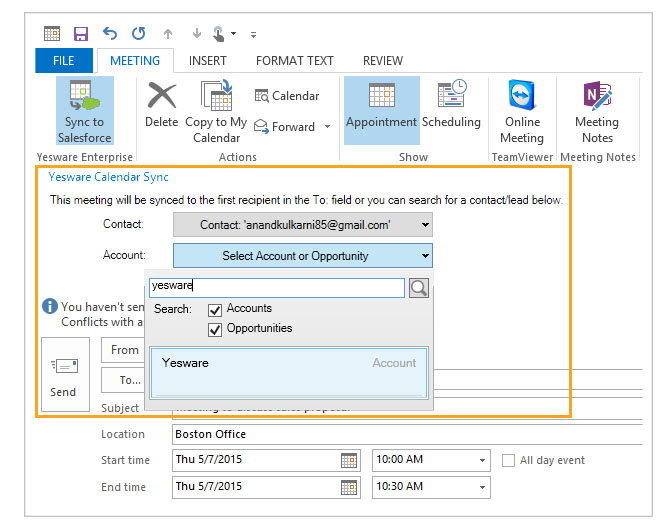Enable the All day event checkbox
668x525 pixels.
pos(508,460)
